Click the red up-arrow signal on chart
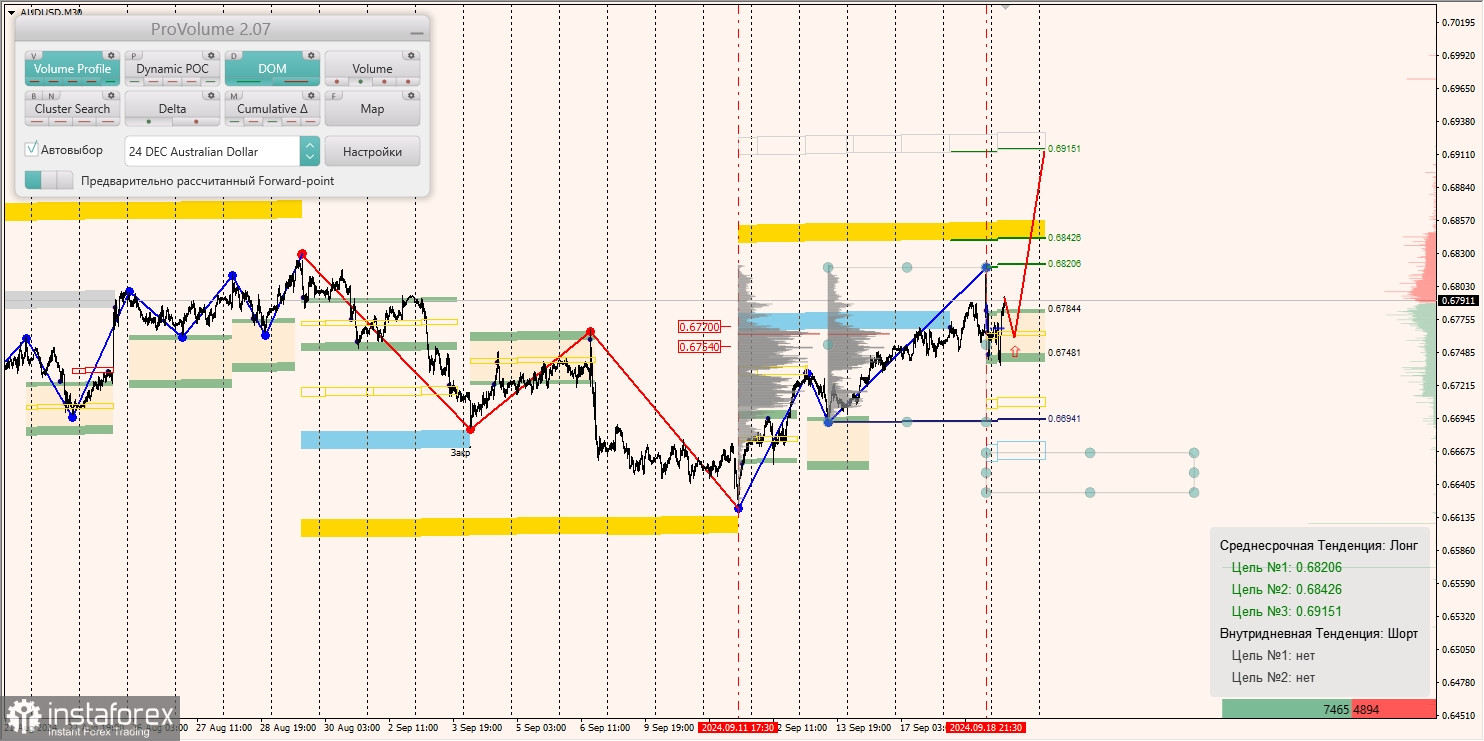Screen dimensions: 1484x741 pos(1015,351)
